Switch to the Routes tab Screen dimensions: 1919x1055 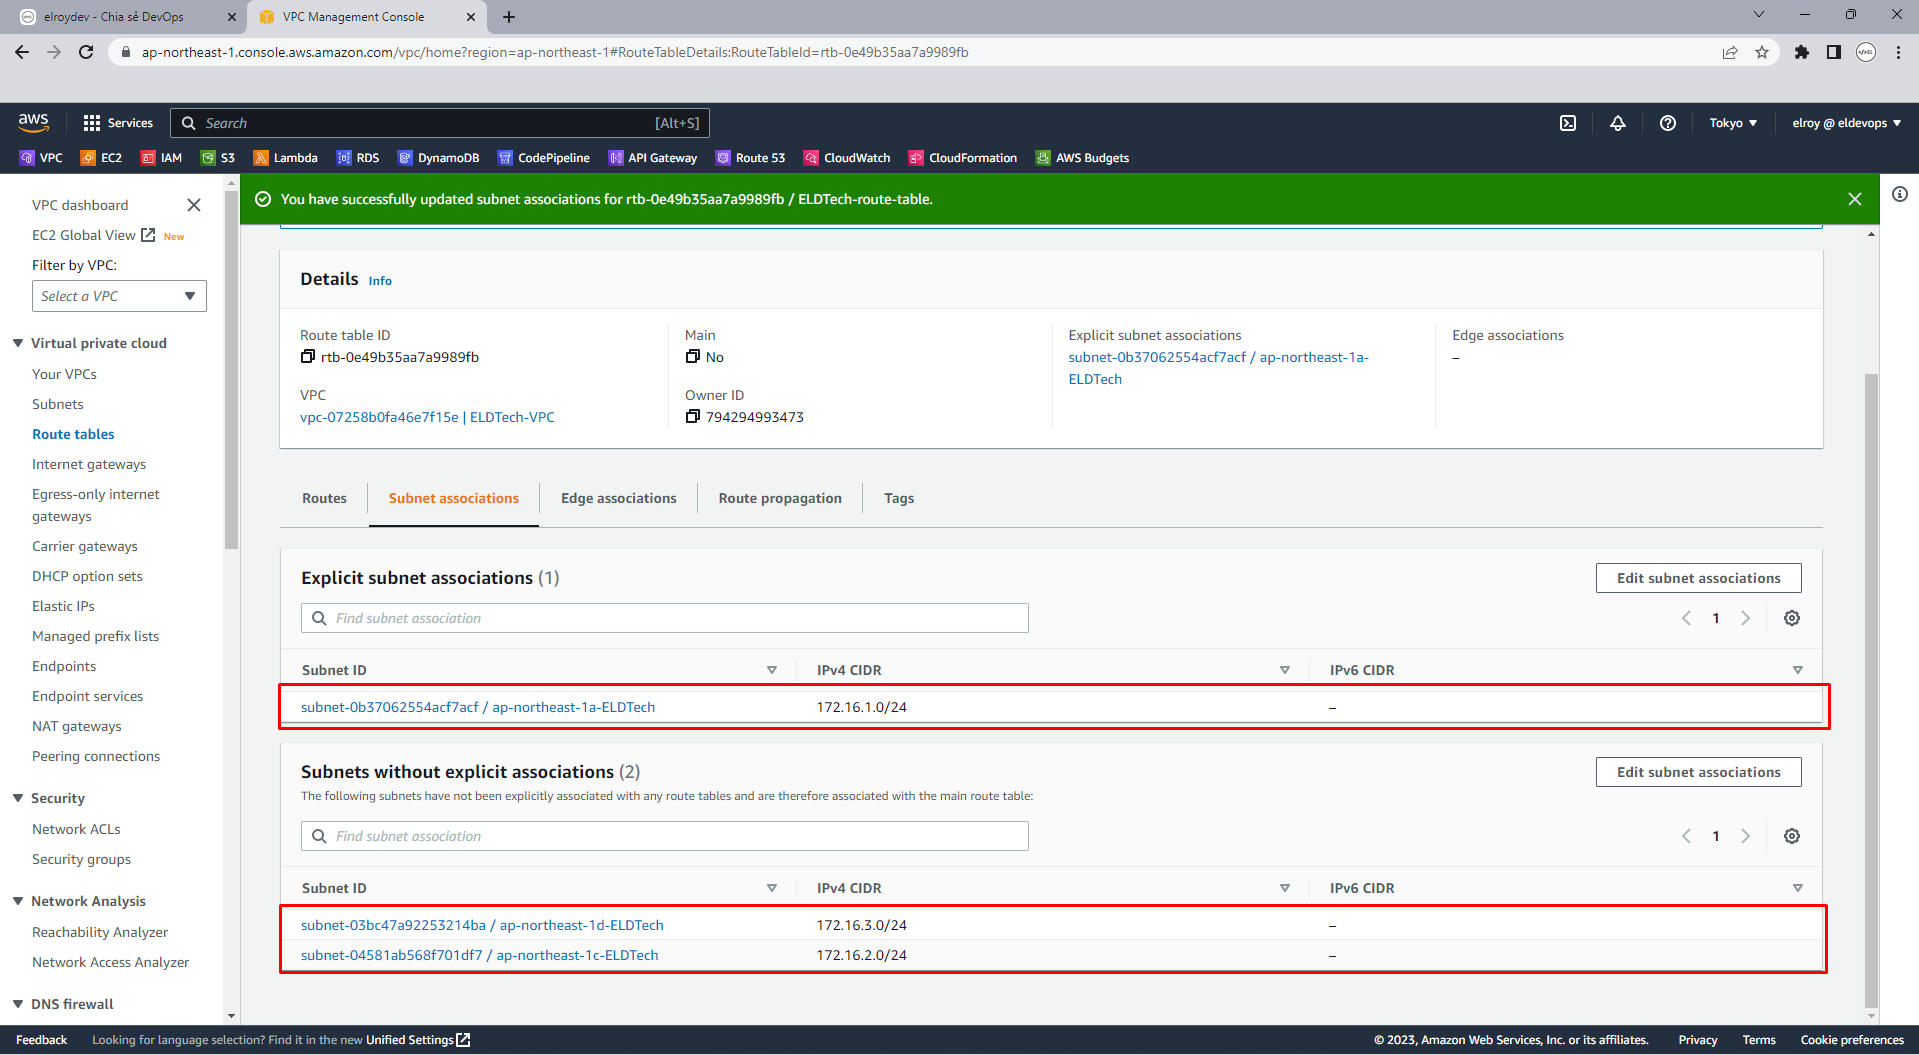point(324,498)
